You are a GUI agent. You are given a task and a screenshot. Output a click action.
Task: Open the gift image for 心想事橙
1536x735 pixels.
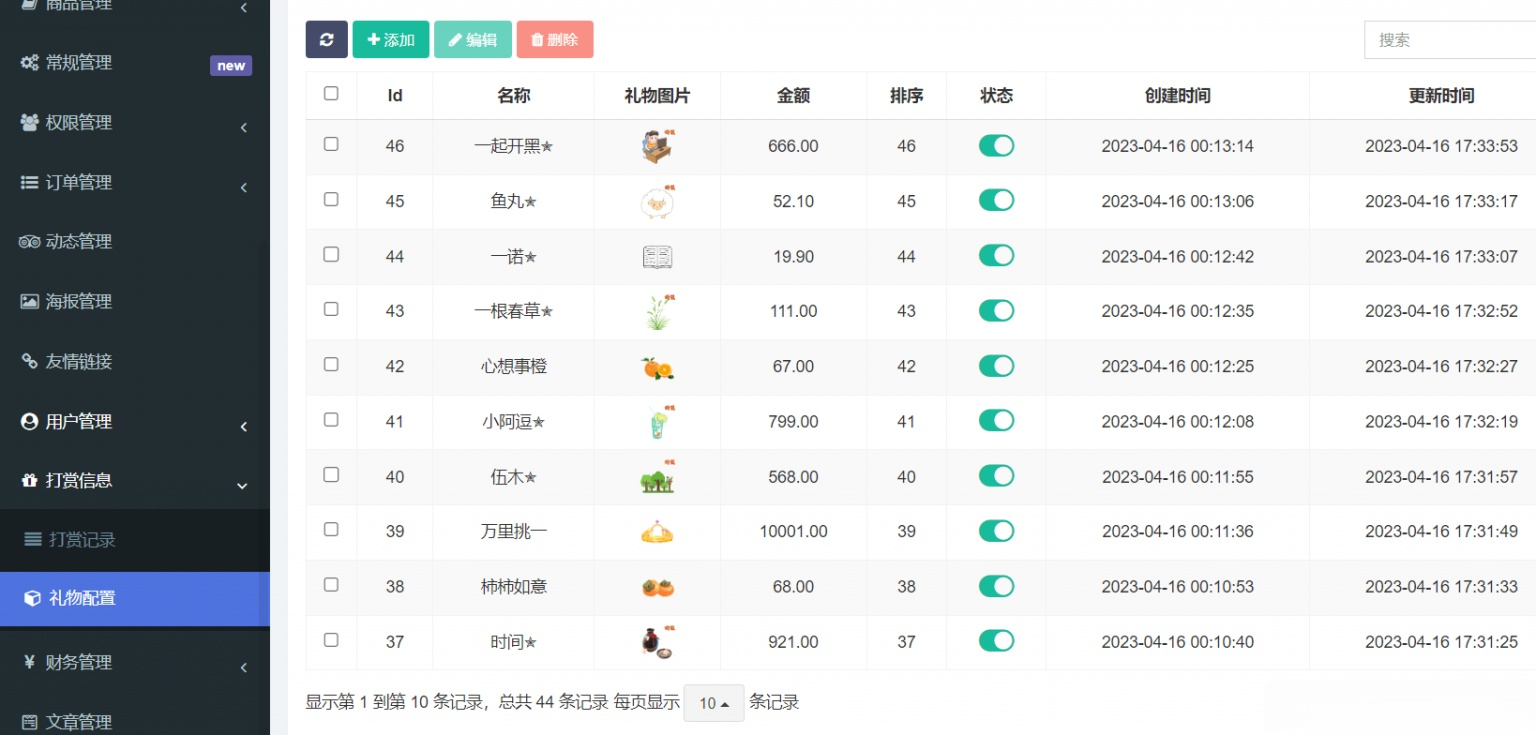tap(657, 368)
